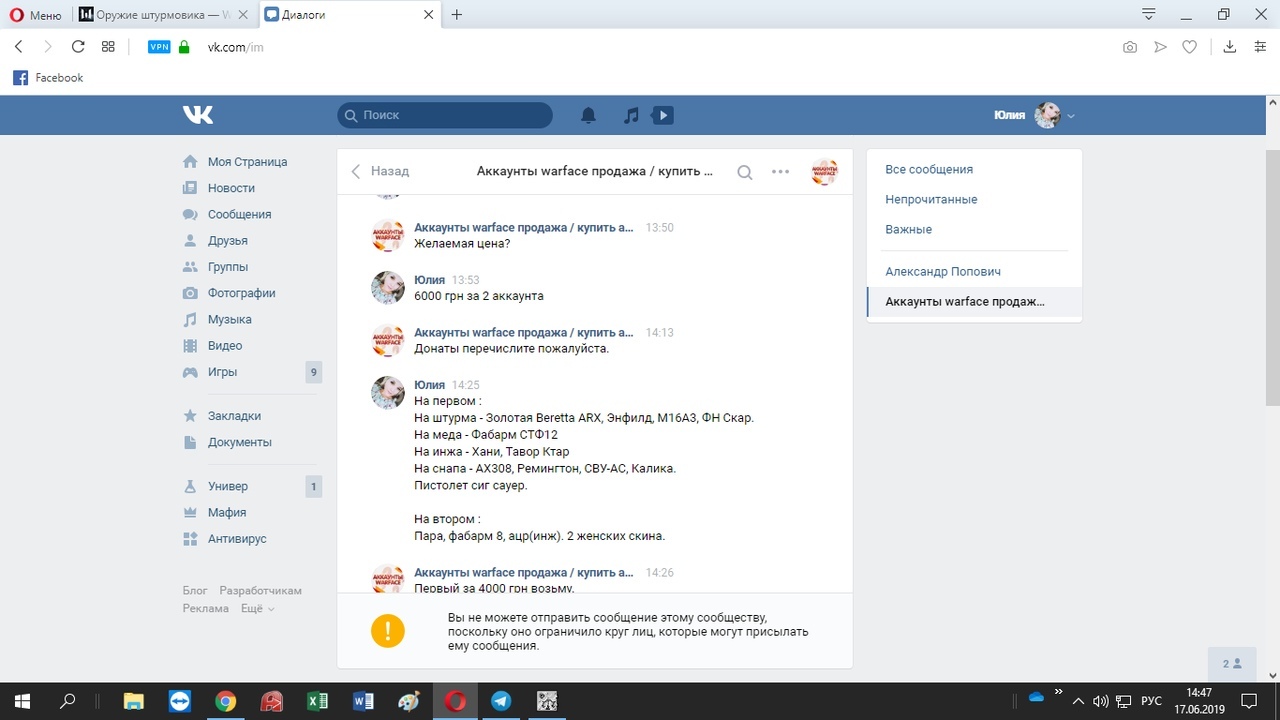Open the Opera Меню button
Viewport: 1280px width, 720px height.
(36, 15)
